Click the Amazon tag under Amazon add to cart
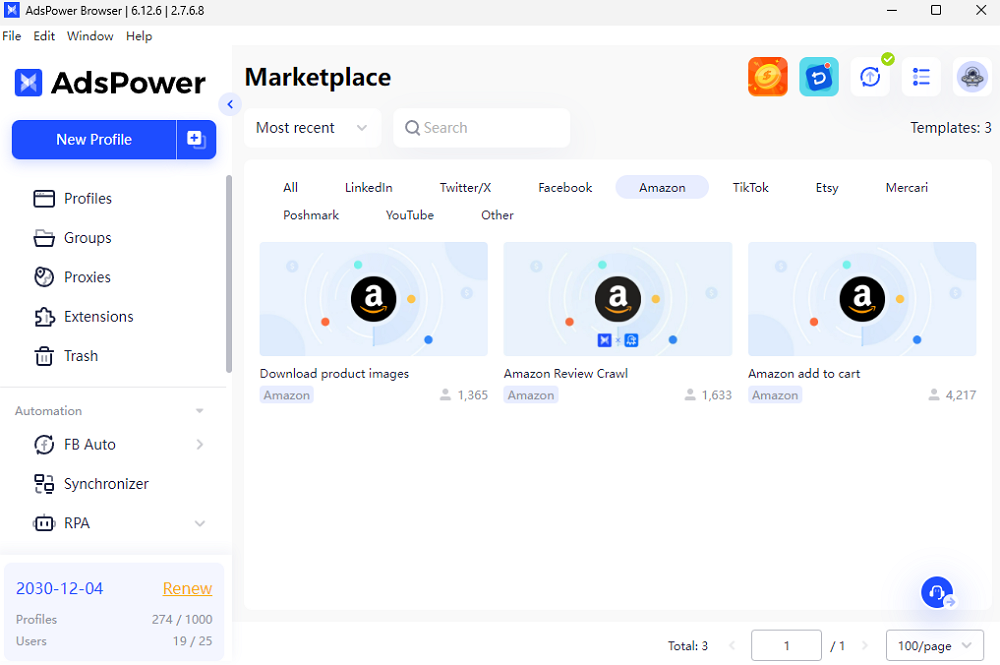1000x665 pixels. pyautogui.click(x=775, y=395)
